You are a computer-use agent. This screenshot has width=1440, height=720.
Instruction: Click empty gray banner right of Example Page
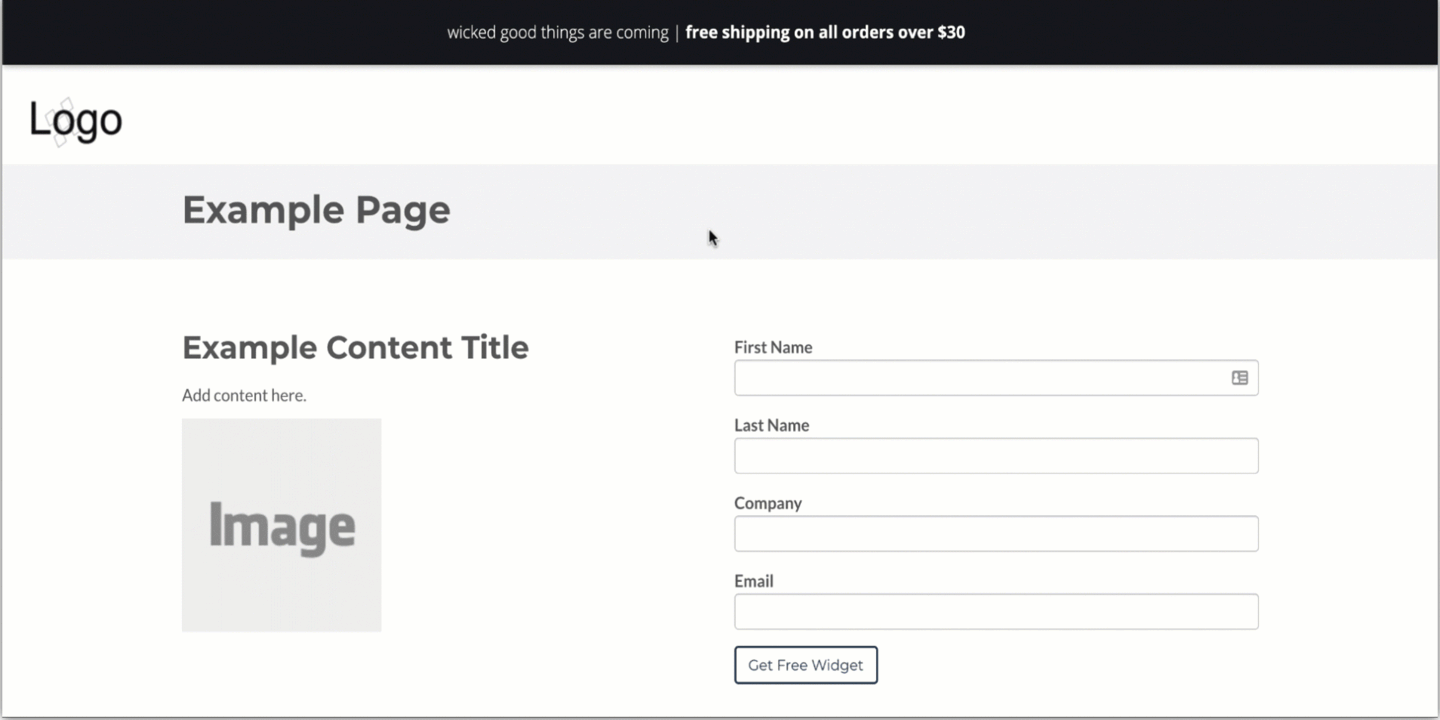tap(1000, 212)
